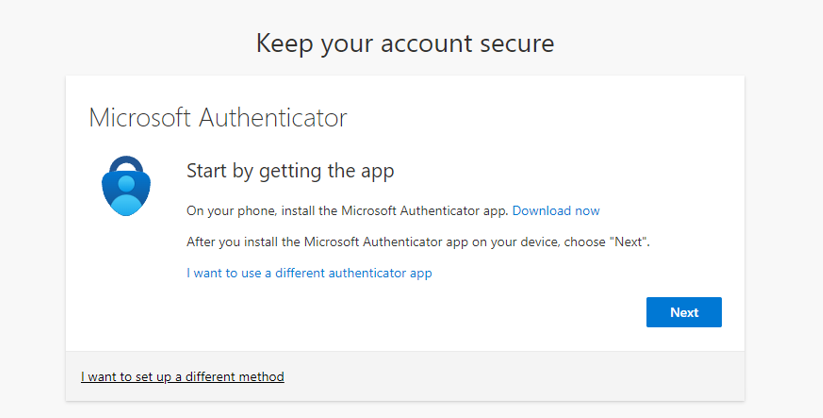Click the "Start by getting the app" heading
The height and width of the screenshot is (418, 823).
point(290,171)
